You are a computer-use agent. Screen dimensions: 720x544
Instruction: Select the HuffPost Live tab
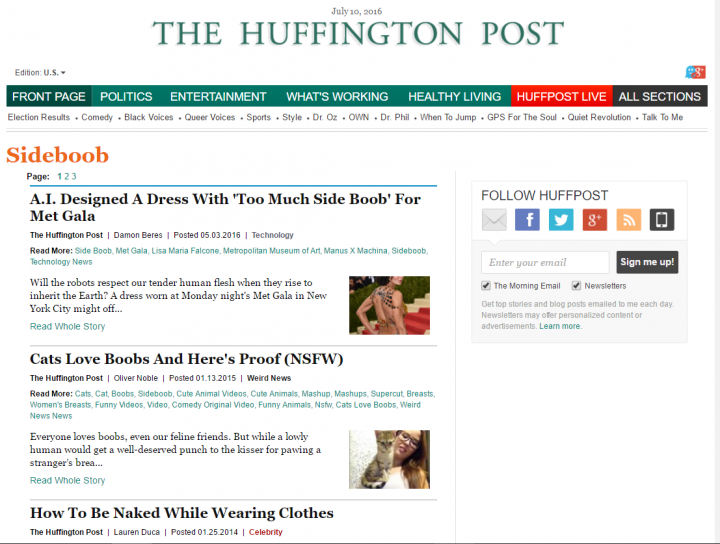(560, 97)
